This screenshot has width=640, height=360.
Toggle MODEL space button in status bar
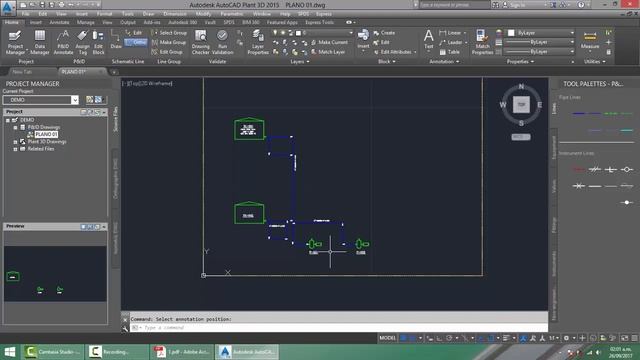point(387,338)
